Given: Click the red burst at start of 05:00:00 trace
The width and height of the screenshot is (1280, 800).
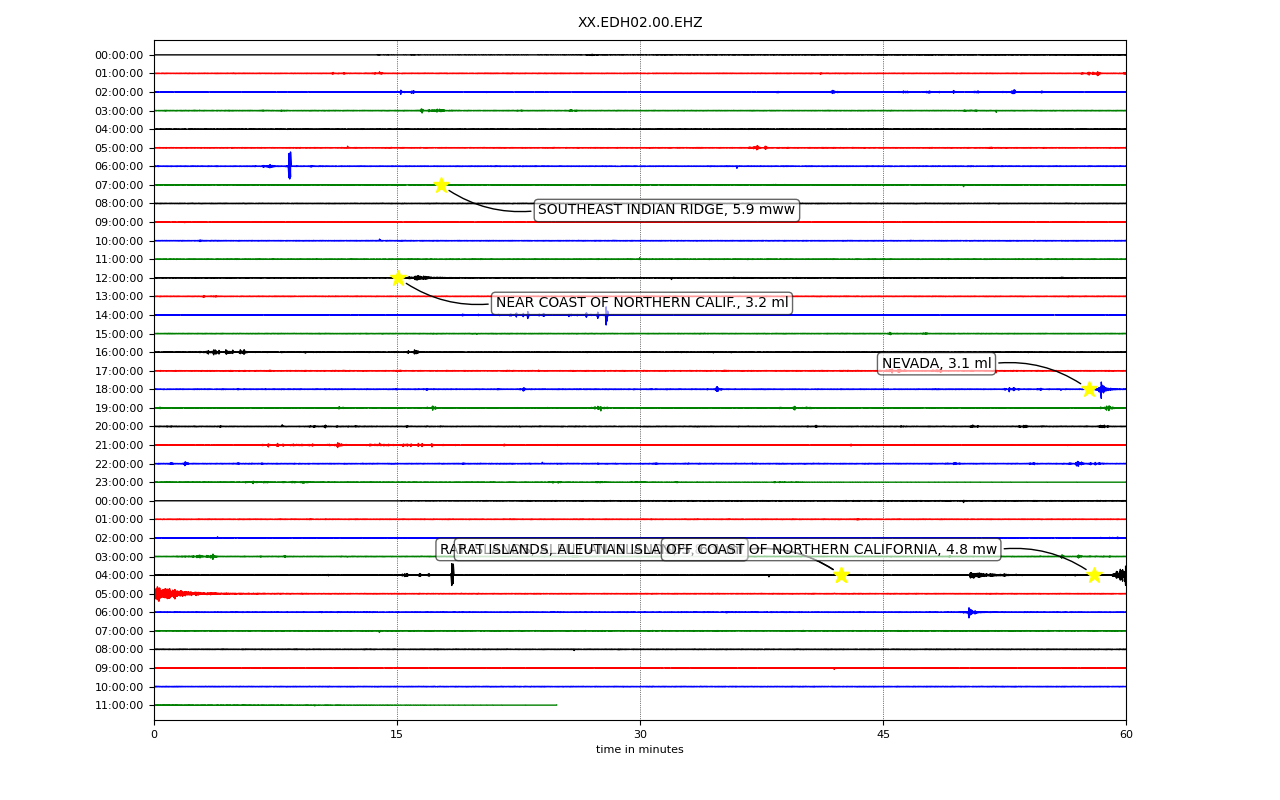Looking at the screenshot, I should pos(168,593).
